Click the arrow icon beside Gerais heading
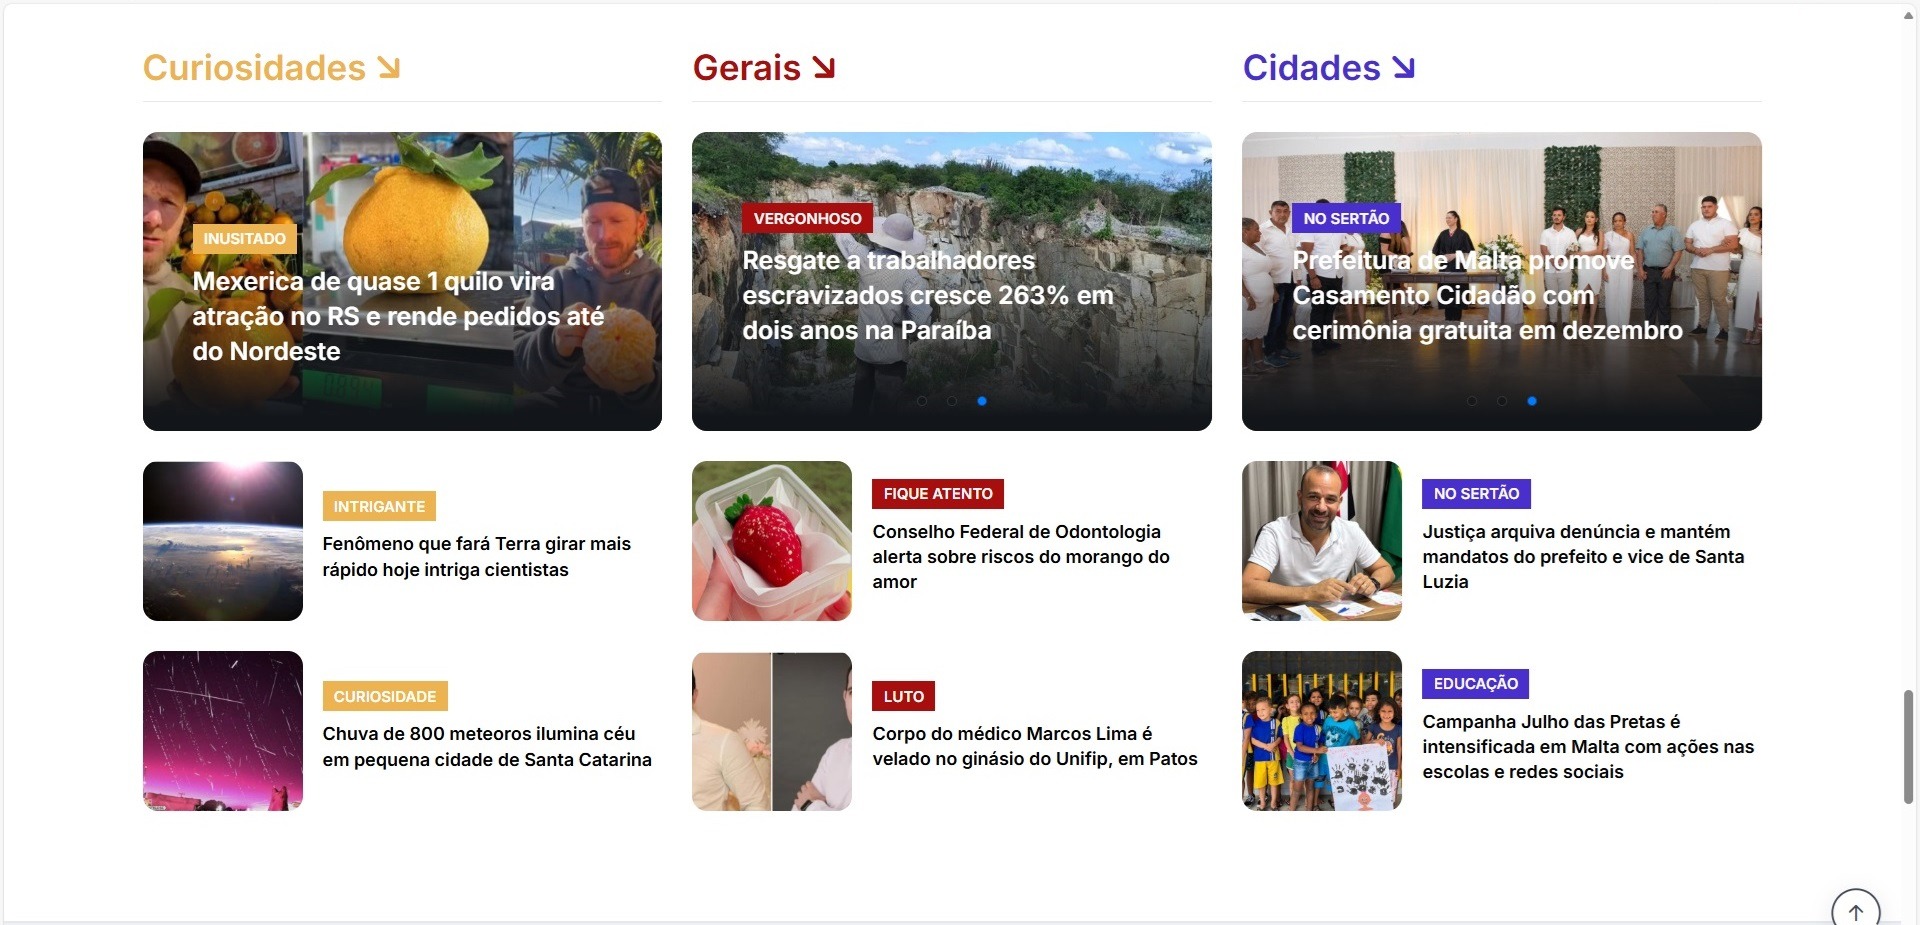This screenshot has height=925, width=1920. point(823,68)
